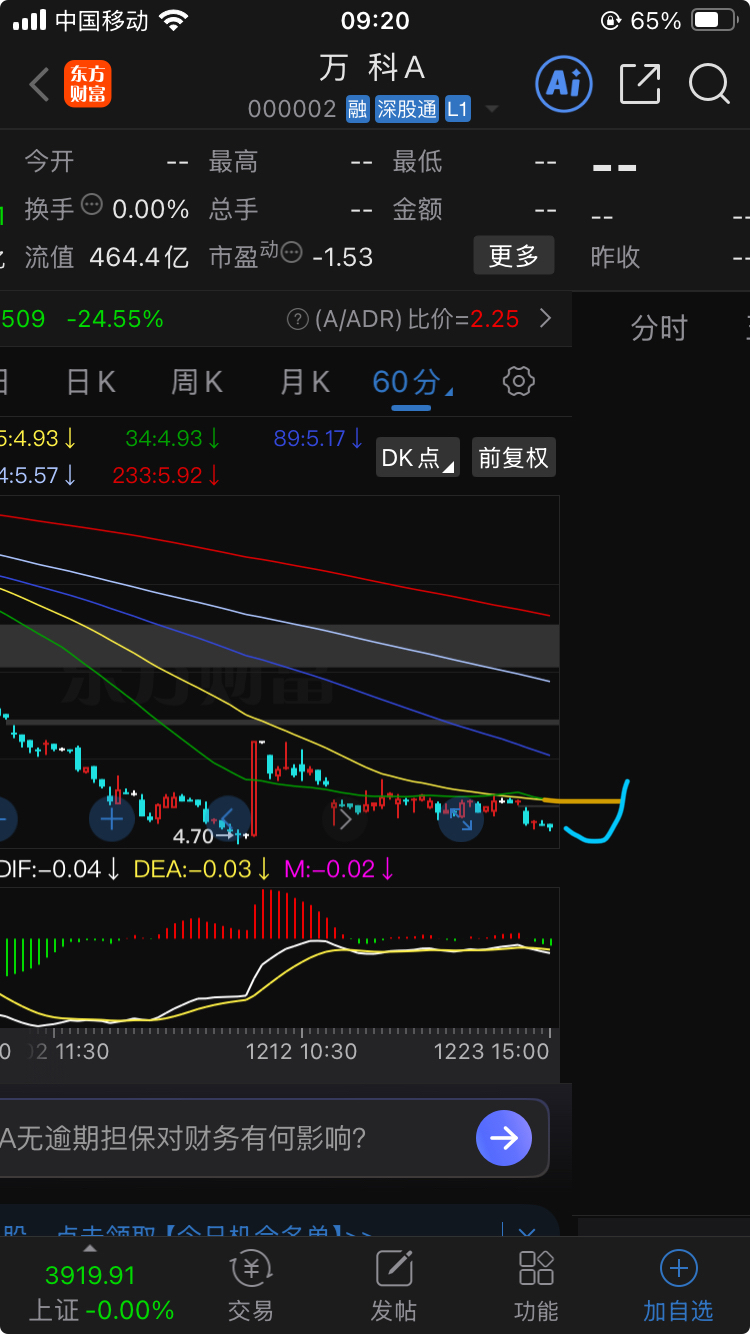Tap the question mark beside (A/ADR)
This screenshot has height=1334, width=750.
pyautogui.click(x=297, y=319)
